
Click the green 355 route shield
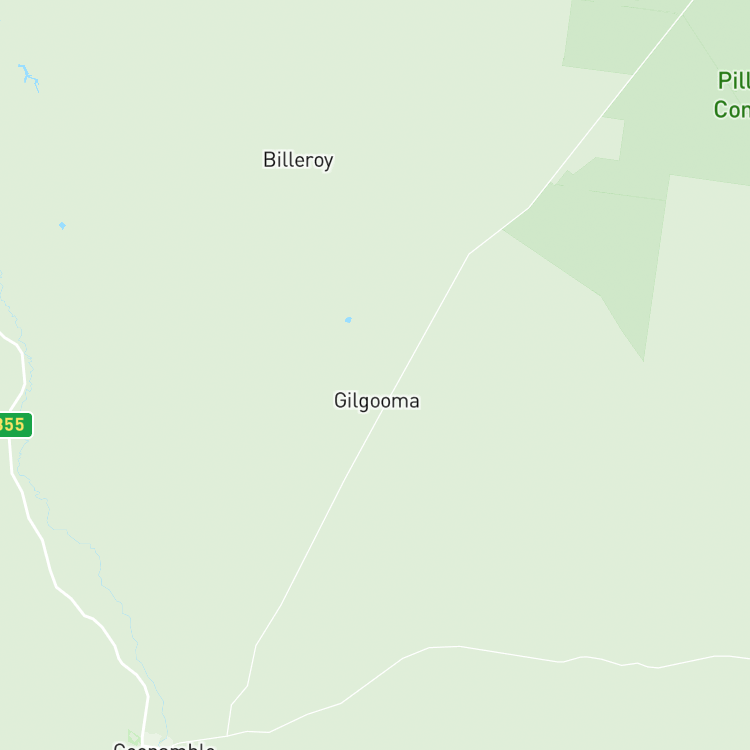[x=15, y=425]
